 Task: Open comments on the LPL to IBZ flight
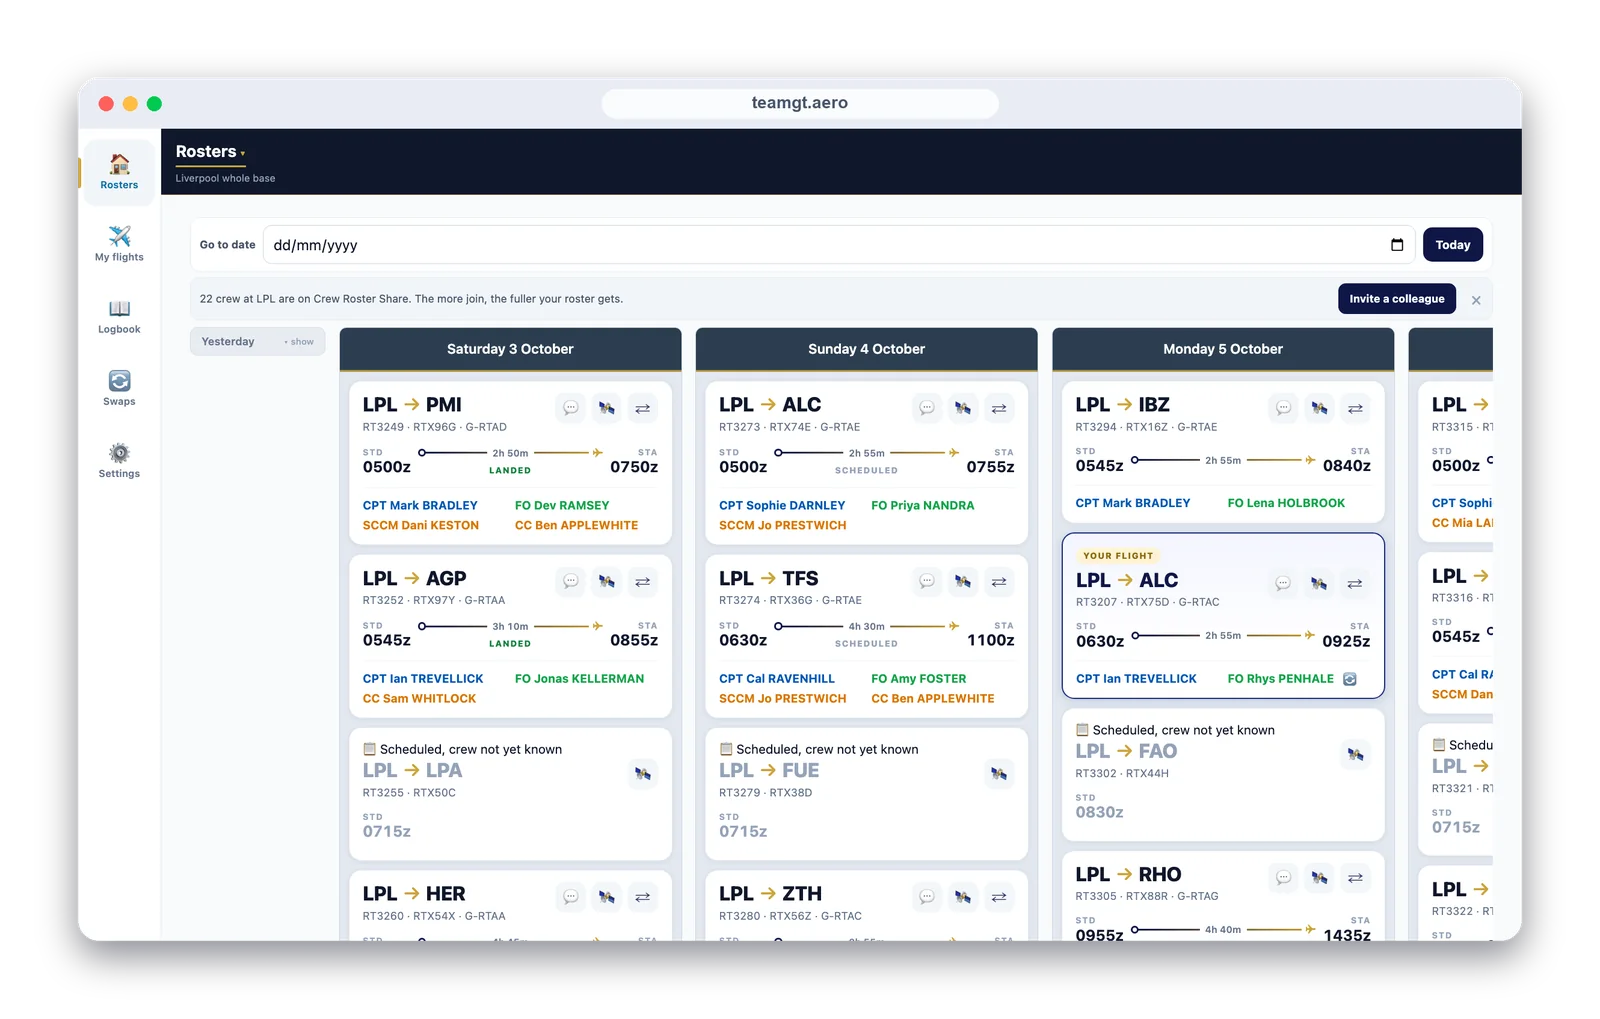pyautogui.click(x=1284, y=408)
